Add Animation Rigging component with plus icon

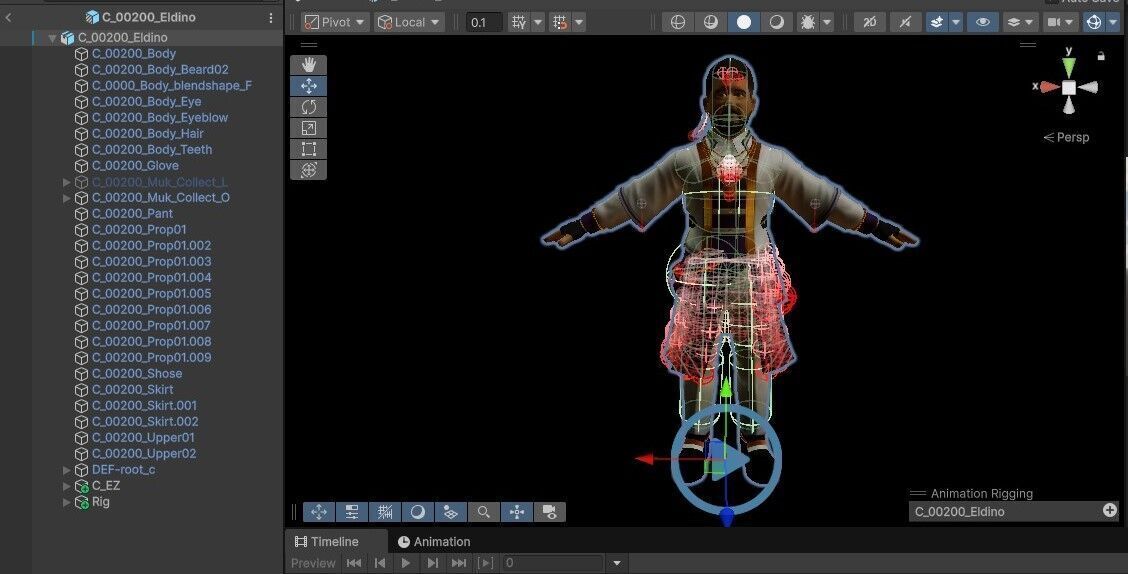click(1110, 510)
